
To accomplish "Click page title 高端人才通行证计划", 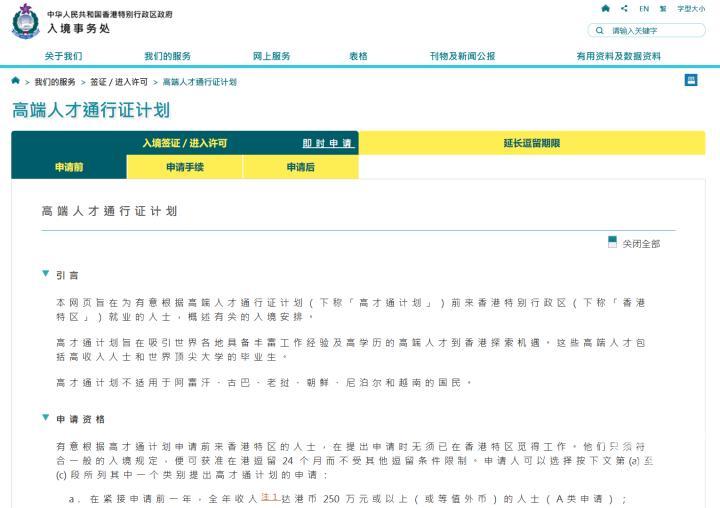I will point(91,110).
